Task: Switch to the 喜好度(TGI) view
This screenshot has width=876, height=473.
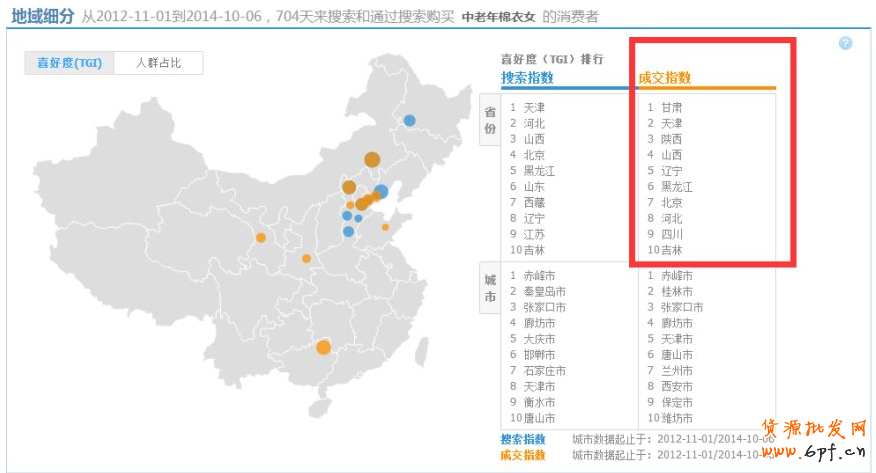Action: 70,63
